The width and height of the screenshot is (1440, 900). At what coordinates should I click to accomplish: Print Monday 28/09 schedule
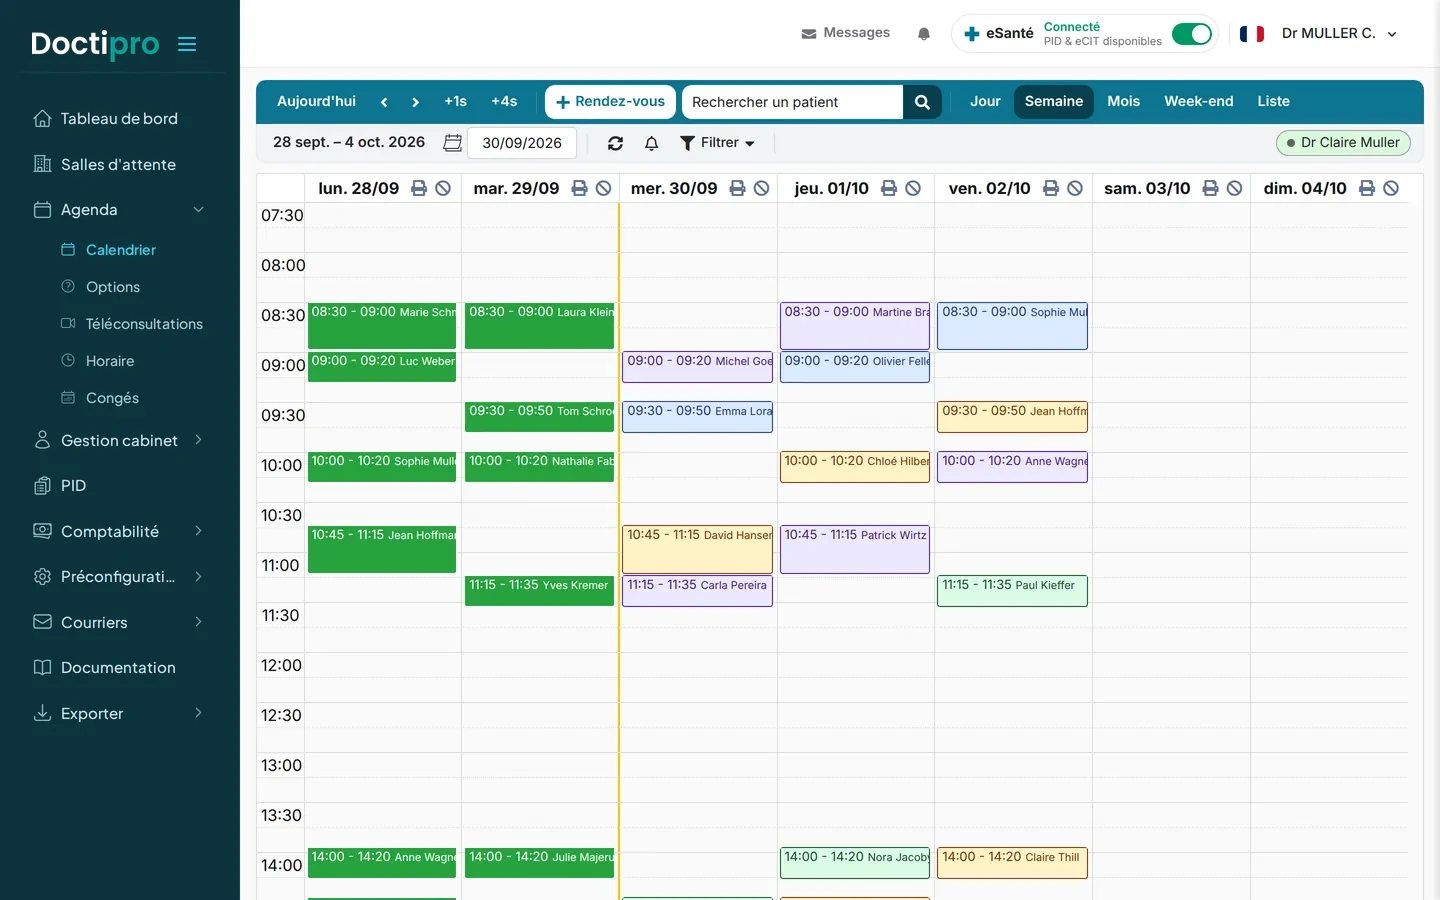[419, 188]
